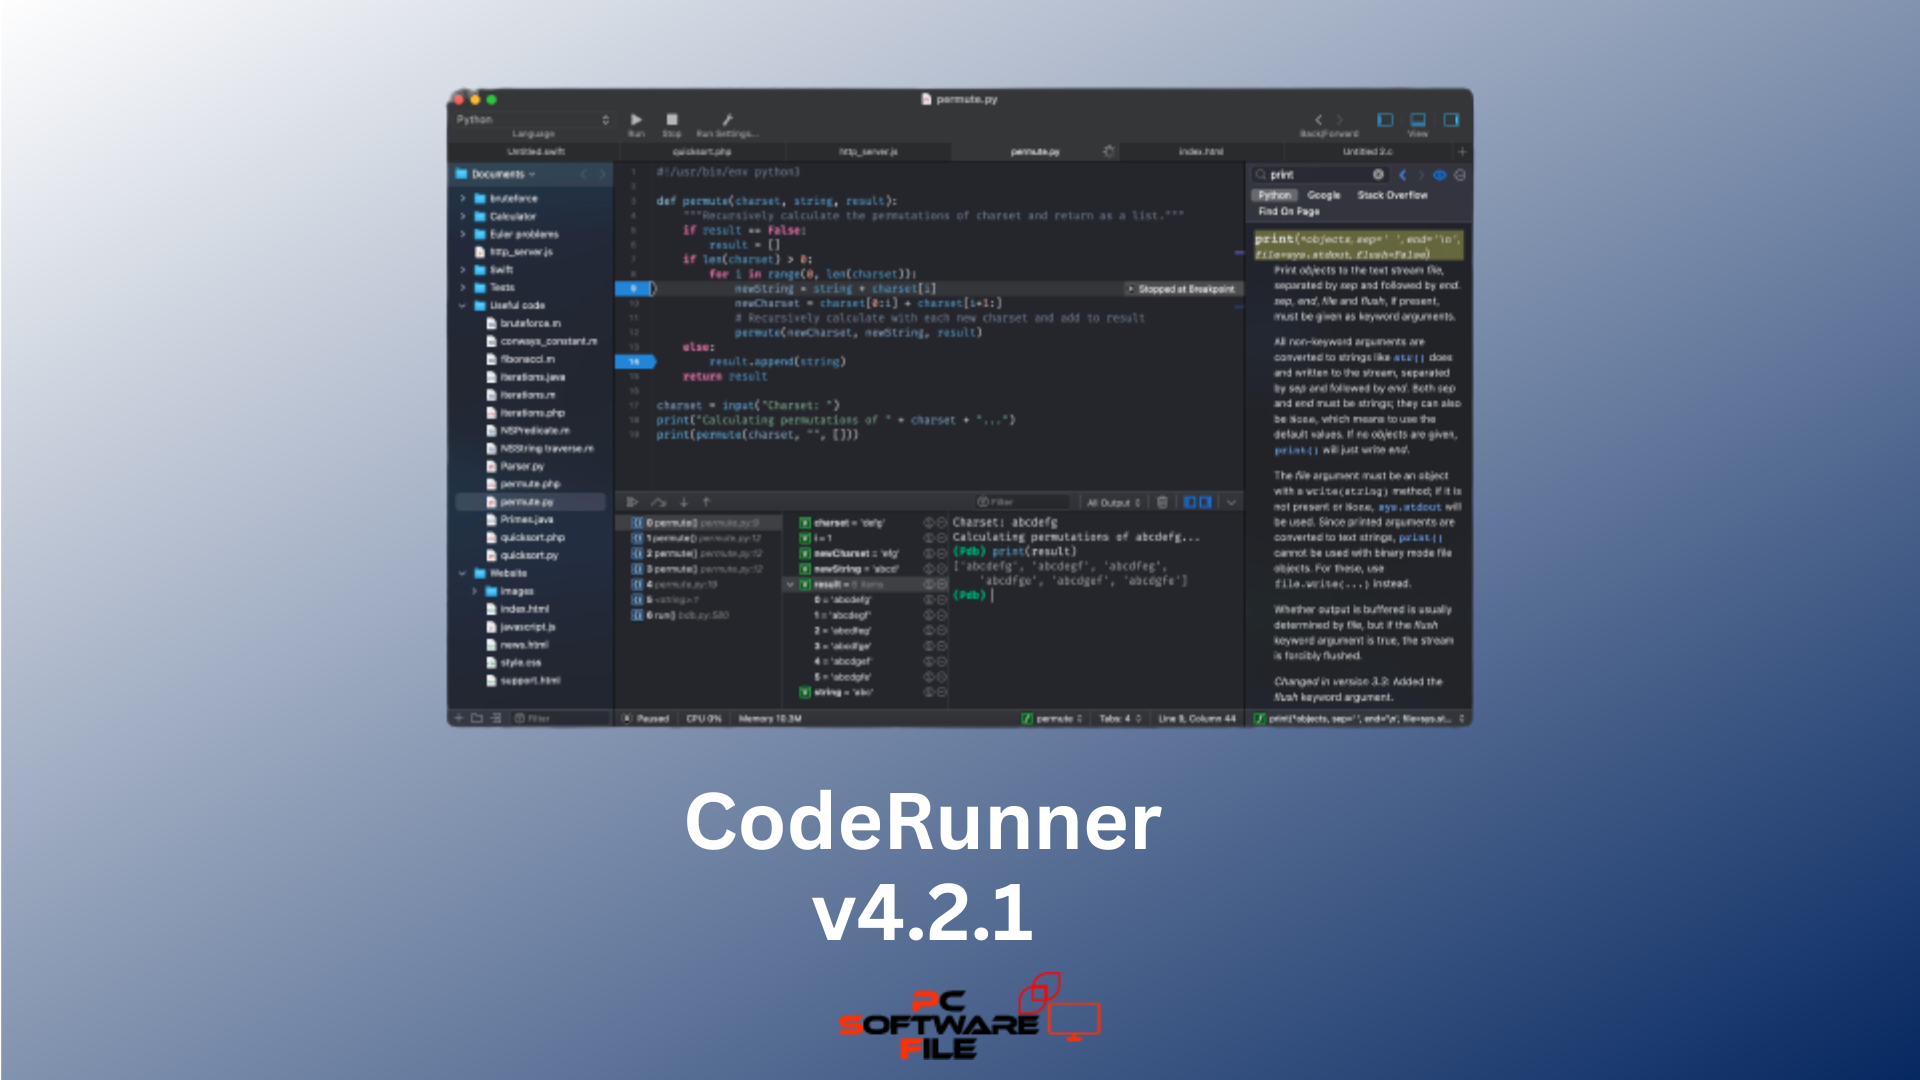Viewport: 1920px width, 1080px height.
Task: Select Stack Overflow documentation source
Action: pos(1392,195)
